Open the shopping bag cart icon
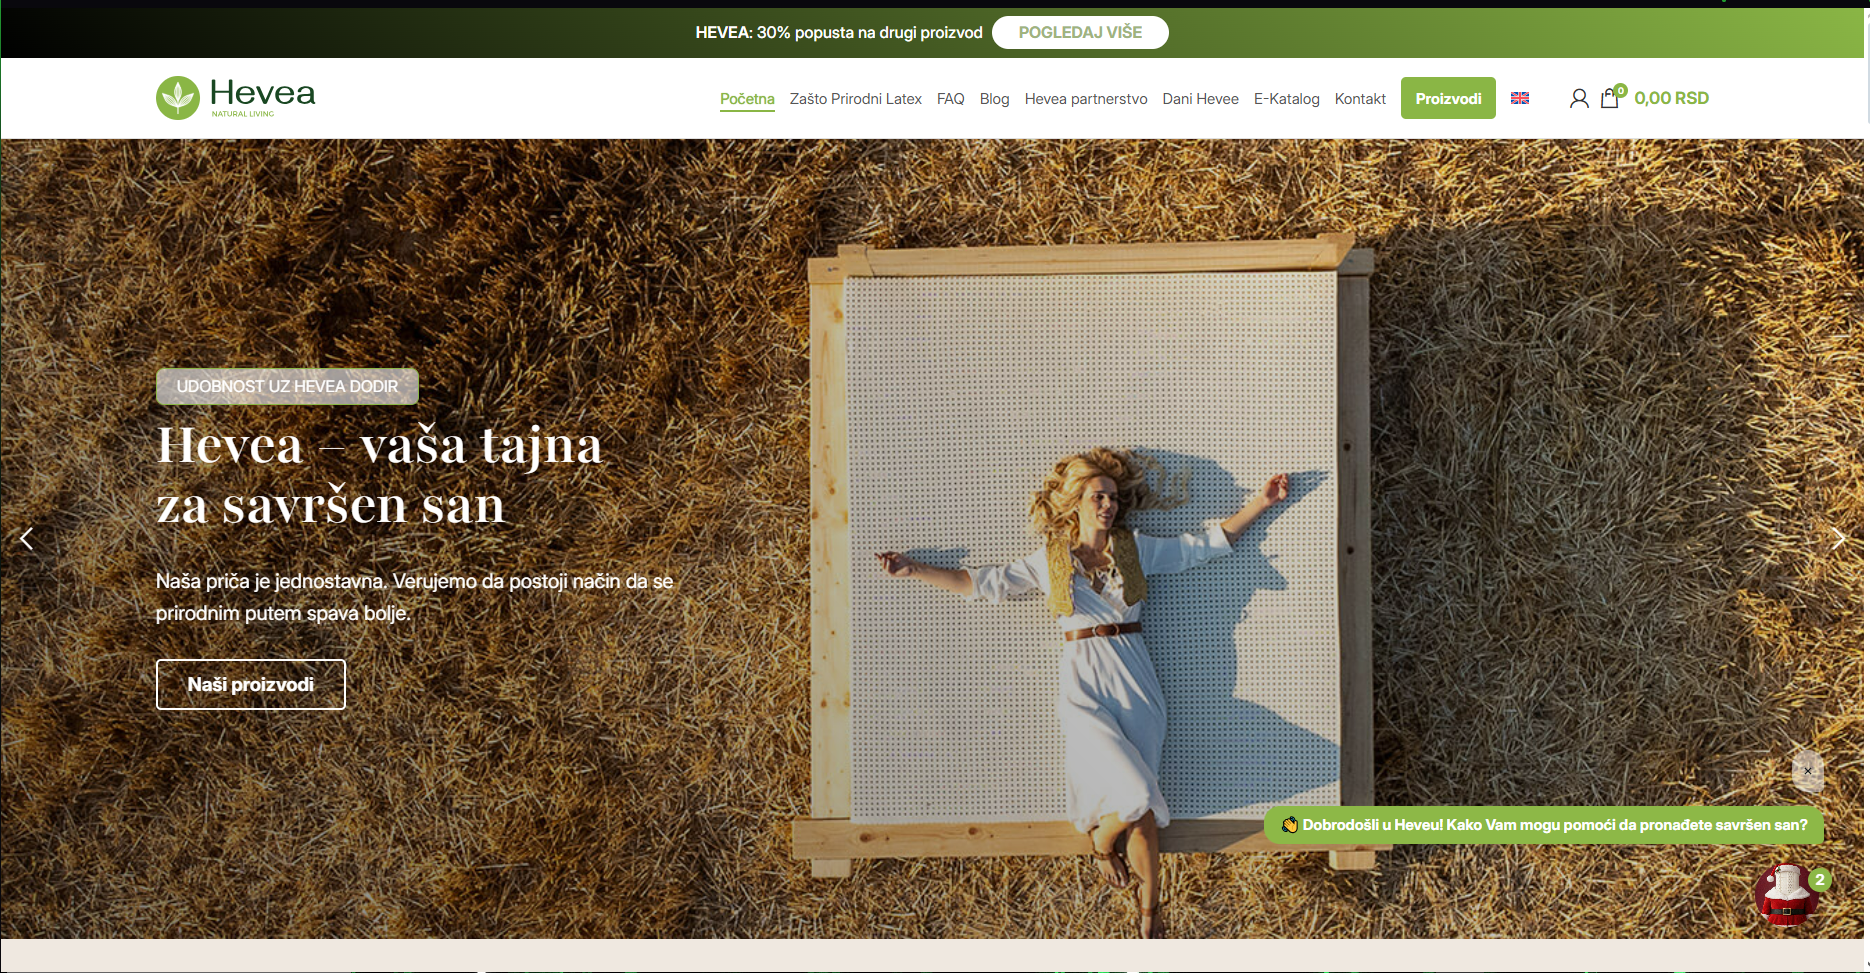 1610,99
